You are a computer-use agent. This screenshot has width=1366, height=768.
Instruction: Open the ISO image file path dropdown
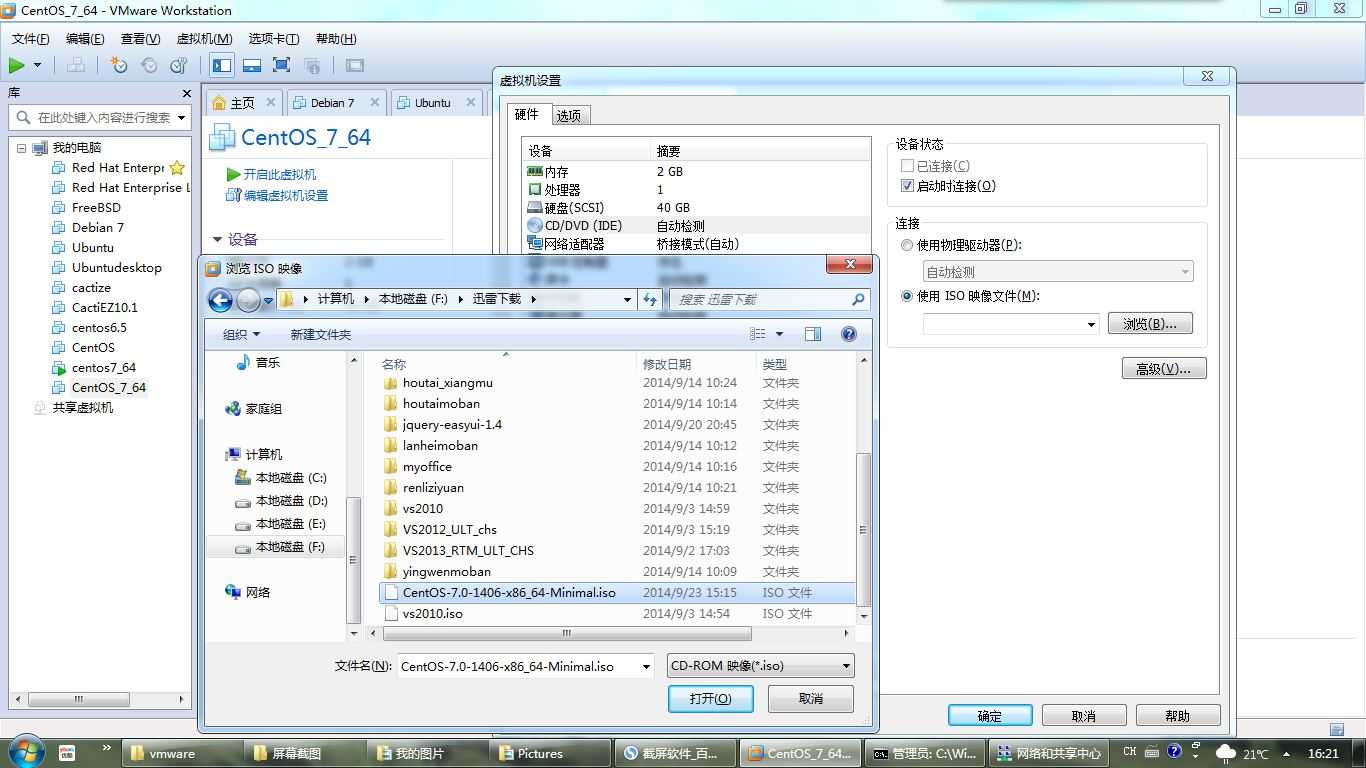[x=1091, y=324]
